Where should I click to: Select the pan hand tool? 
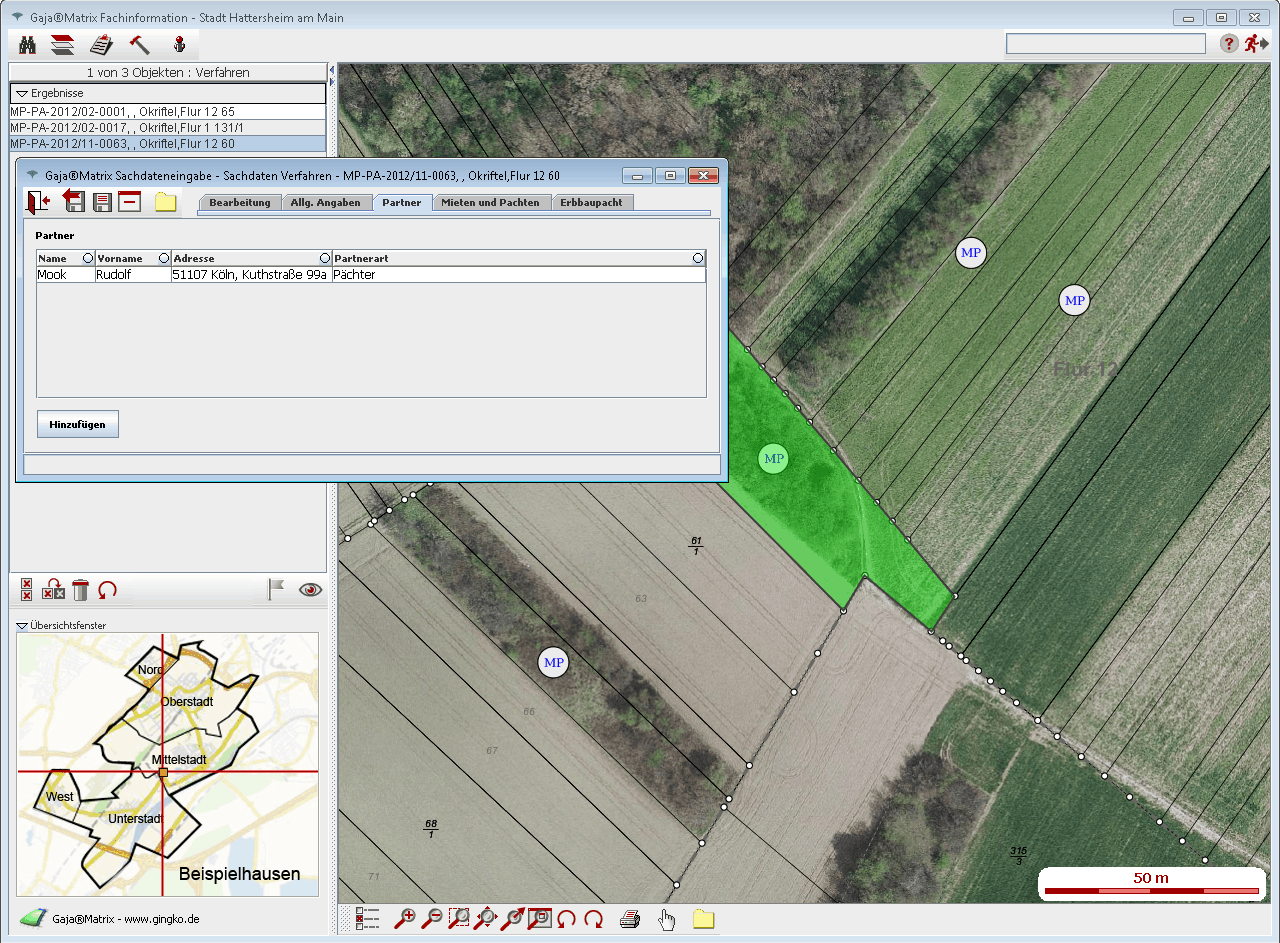click(666, 919)
